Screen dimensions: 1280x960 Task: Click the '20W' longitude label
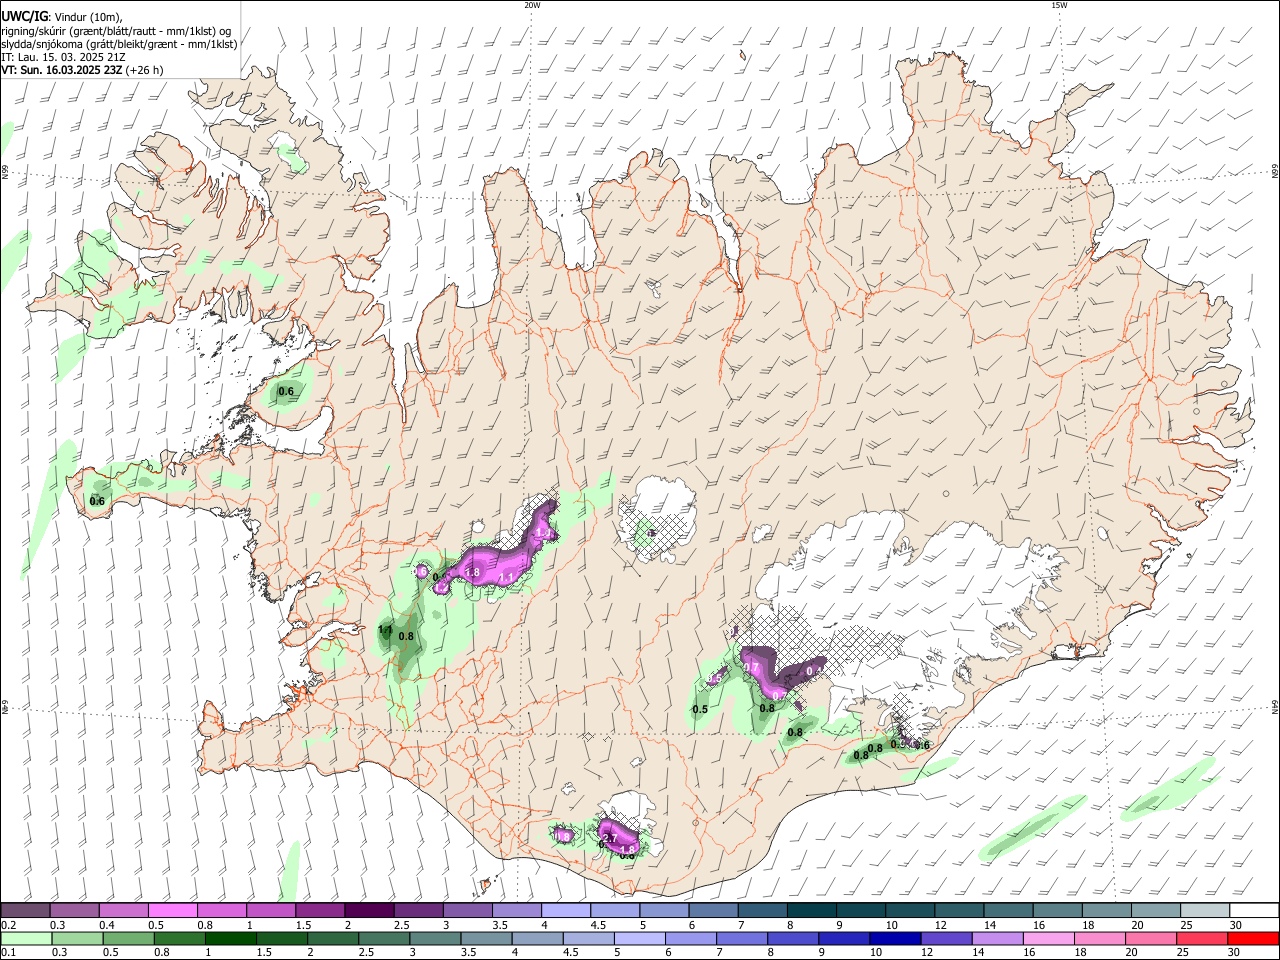pos(532,5)
